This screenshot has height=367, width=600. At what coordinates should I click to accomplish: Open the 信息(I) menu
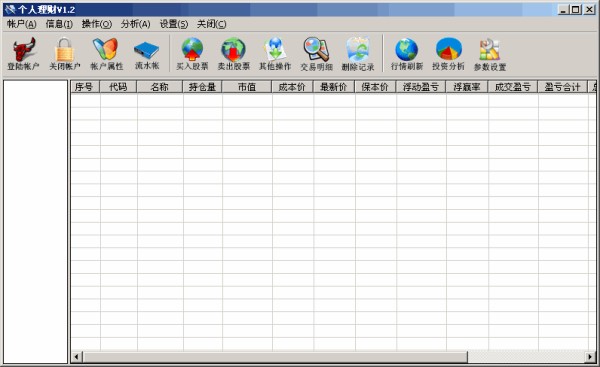[x=59, y=24]
